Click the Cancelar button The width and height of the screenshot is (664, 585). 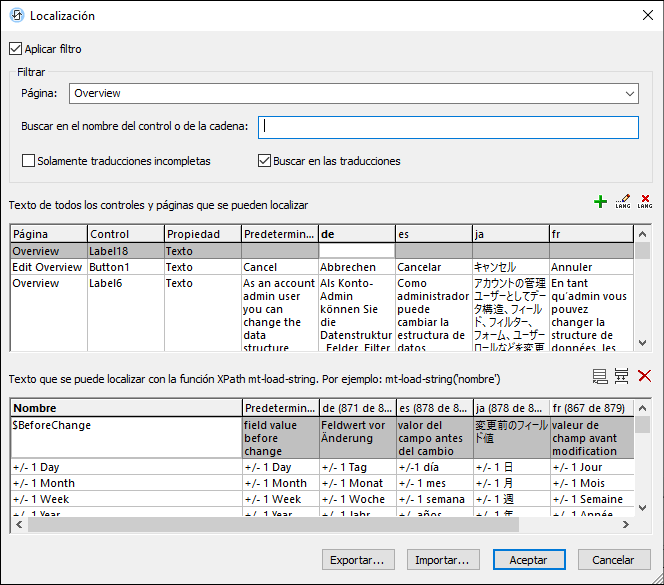613,560
